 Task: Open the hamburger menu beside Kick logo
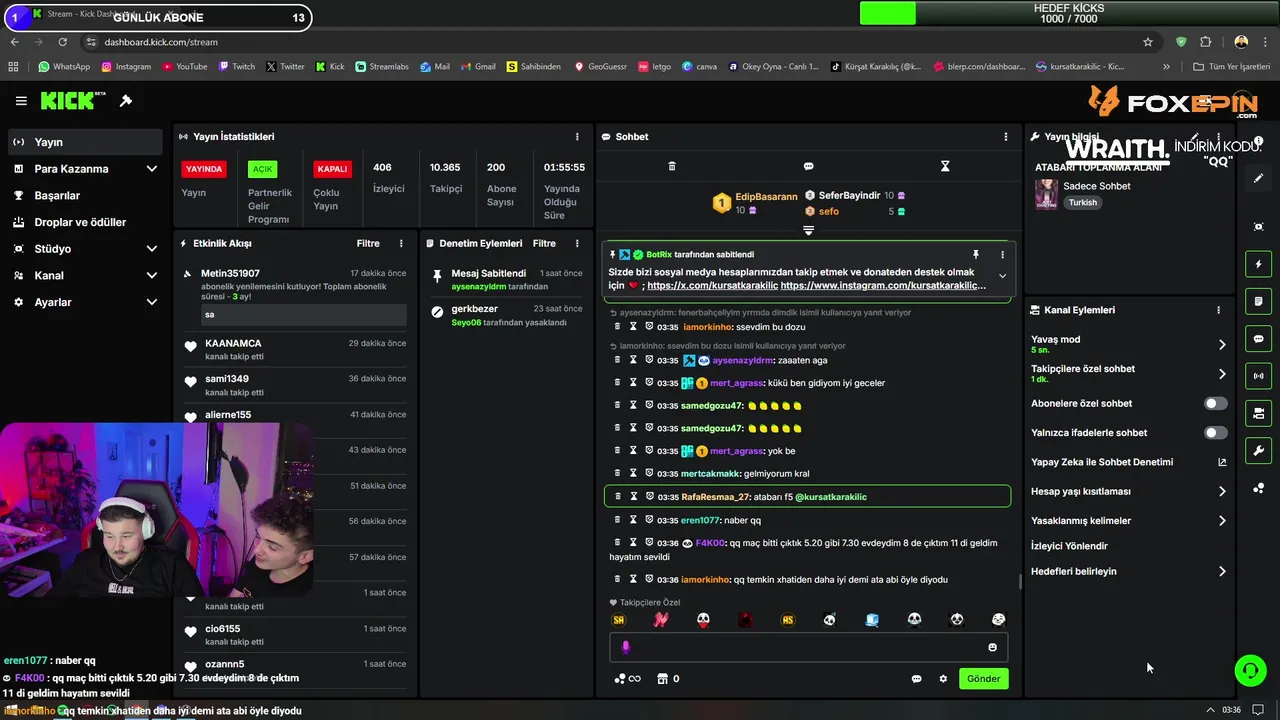(x=21, y=101)
